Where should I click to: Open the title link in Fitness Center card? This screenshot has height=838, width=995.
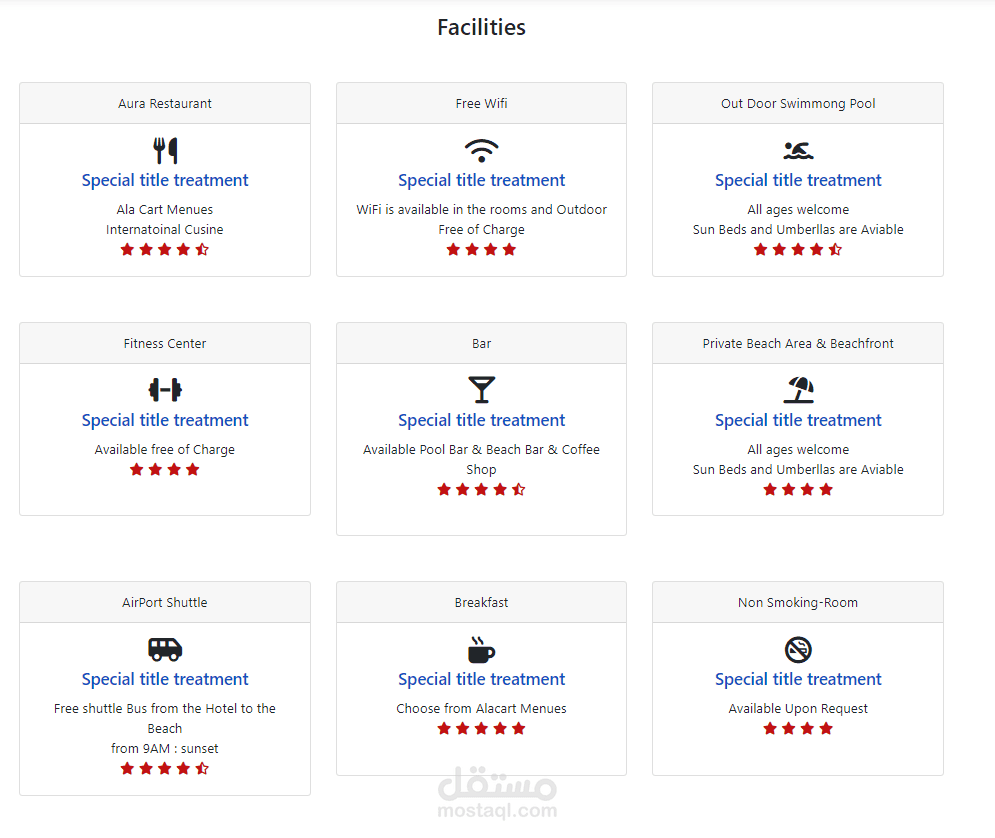[x=165, y=420]
